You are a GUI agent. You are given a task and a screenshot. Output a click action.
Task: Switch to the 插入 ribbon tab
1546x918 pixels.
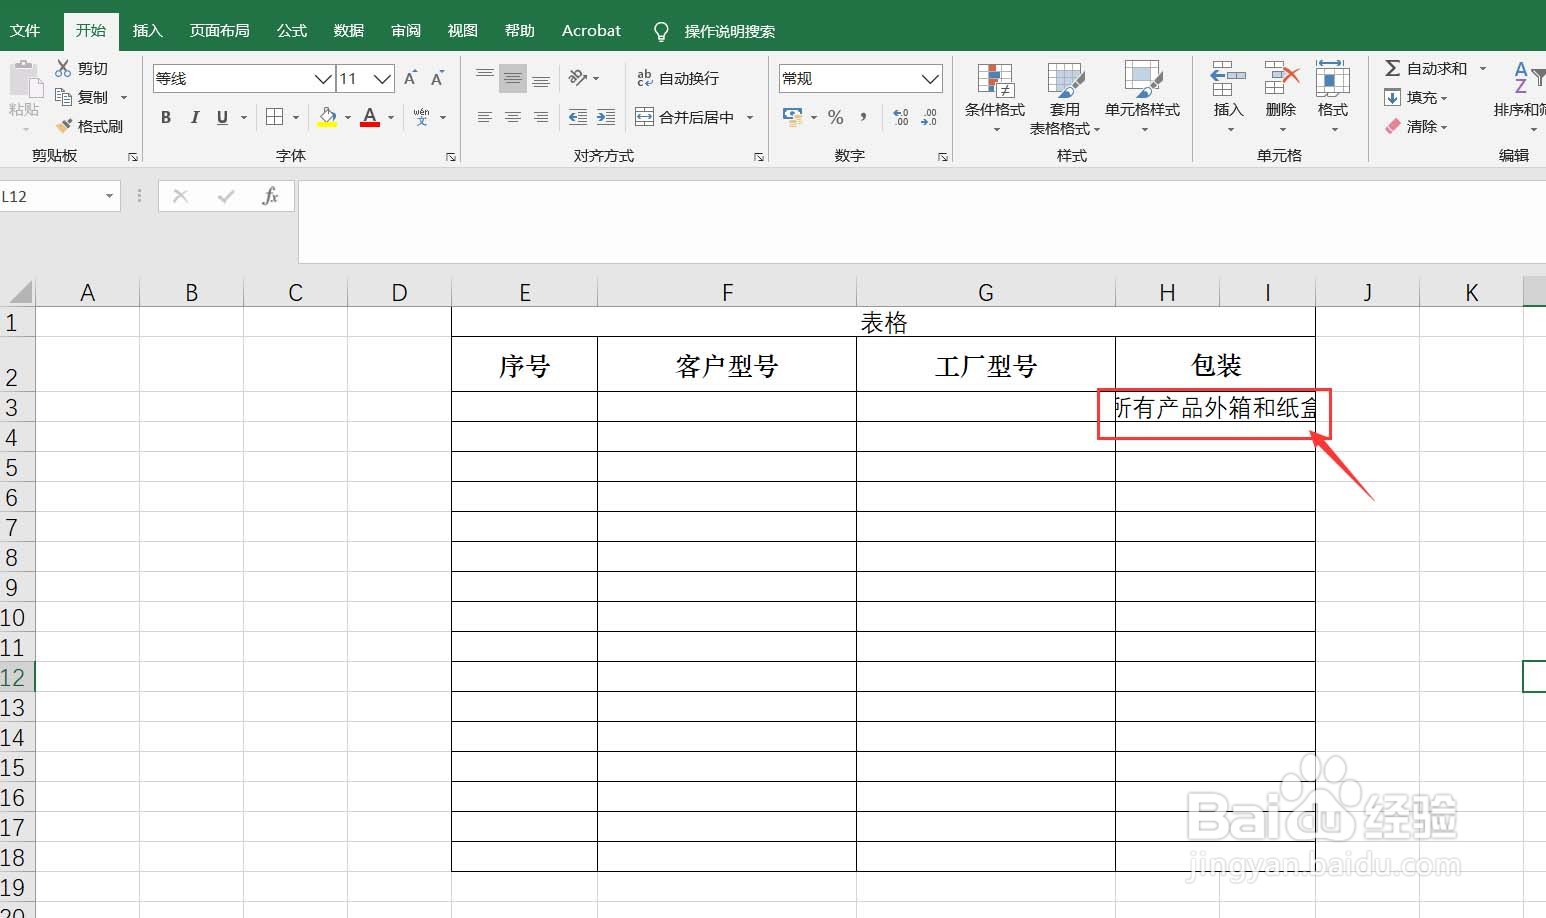[147, 30]
